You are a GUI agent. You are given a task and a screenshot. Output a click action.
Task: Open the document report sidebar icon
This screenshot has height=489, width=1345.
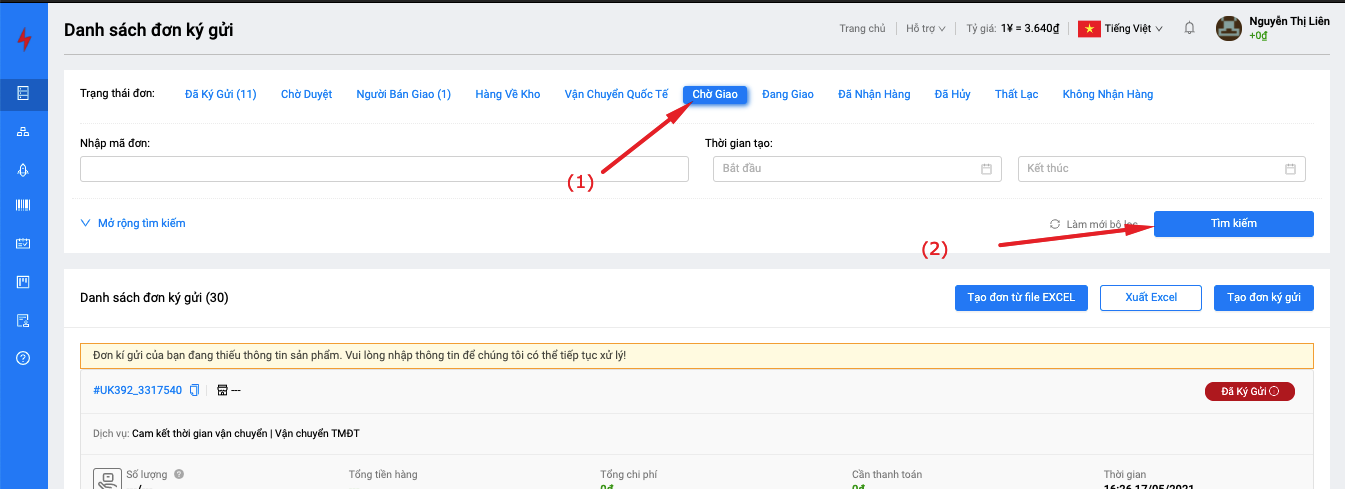click(23, 320)
